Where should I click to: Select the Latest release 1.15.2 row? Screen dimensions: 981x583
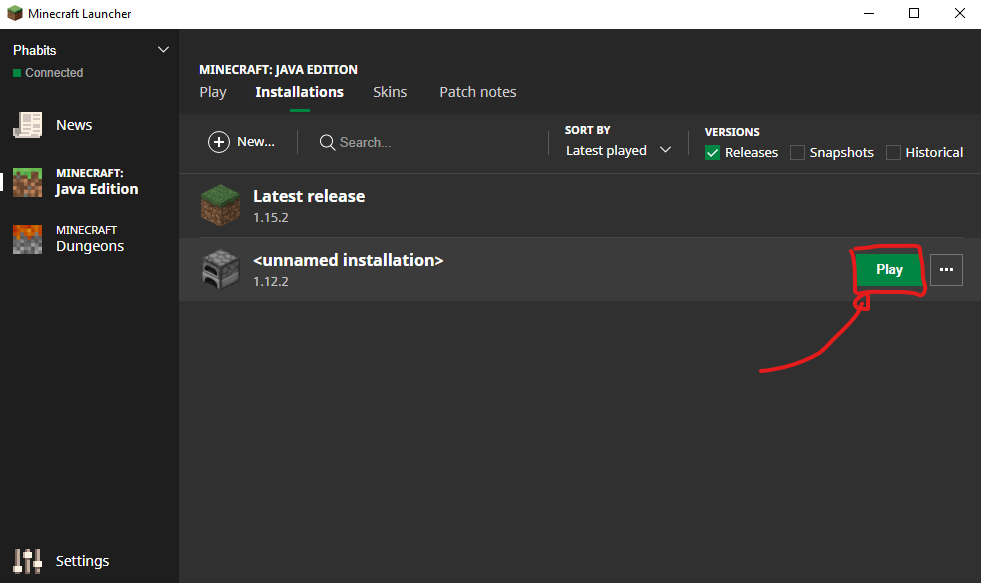tap(580, 206)
